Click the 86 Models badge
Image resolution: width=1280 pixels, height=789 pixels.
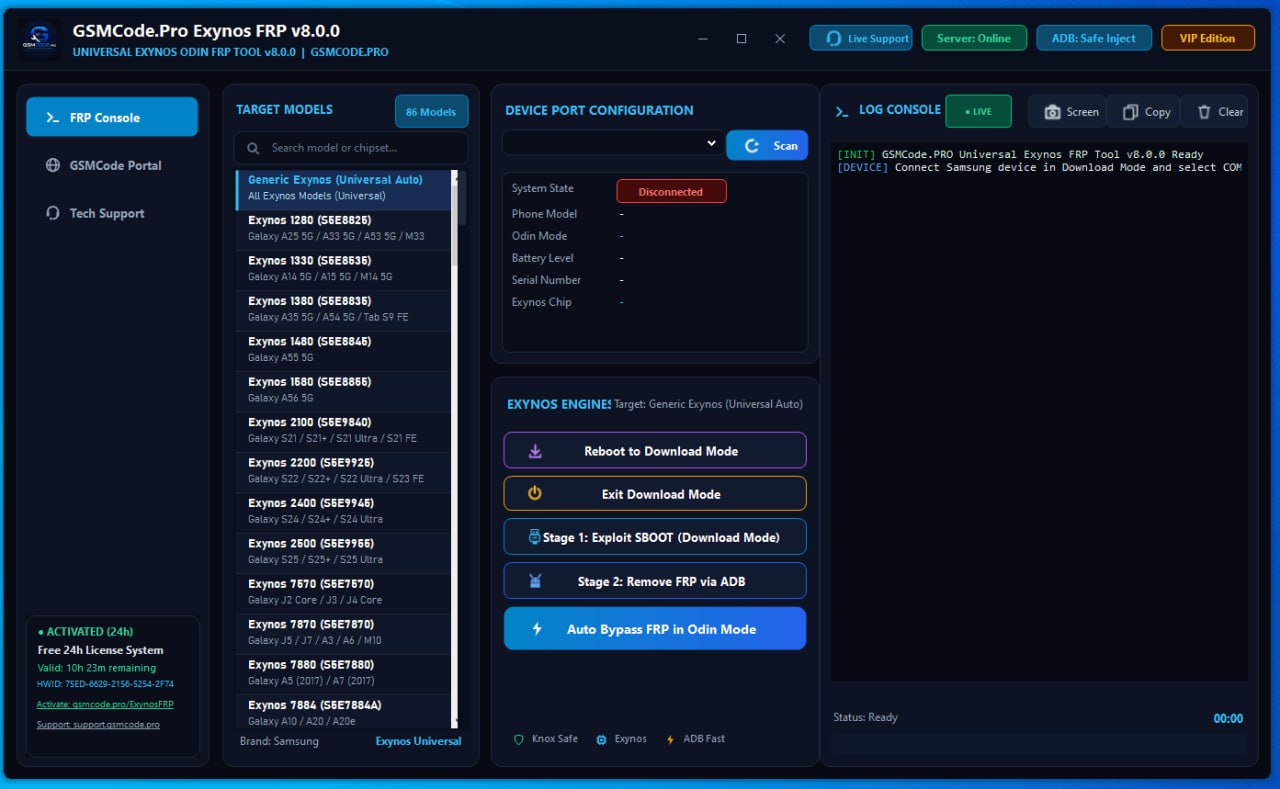pyautogui.click(x=432, y=112)
